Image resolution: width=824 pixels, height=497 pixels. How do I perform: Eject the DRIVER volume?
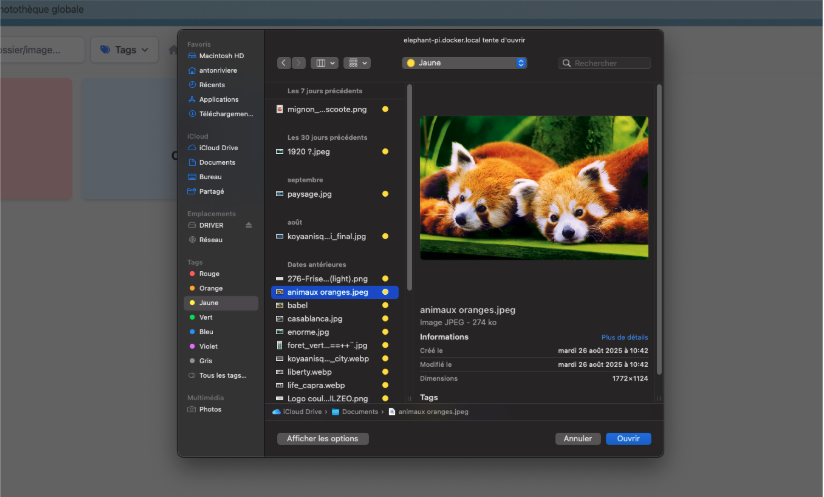[249, 225]
